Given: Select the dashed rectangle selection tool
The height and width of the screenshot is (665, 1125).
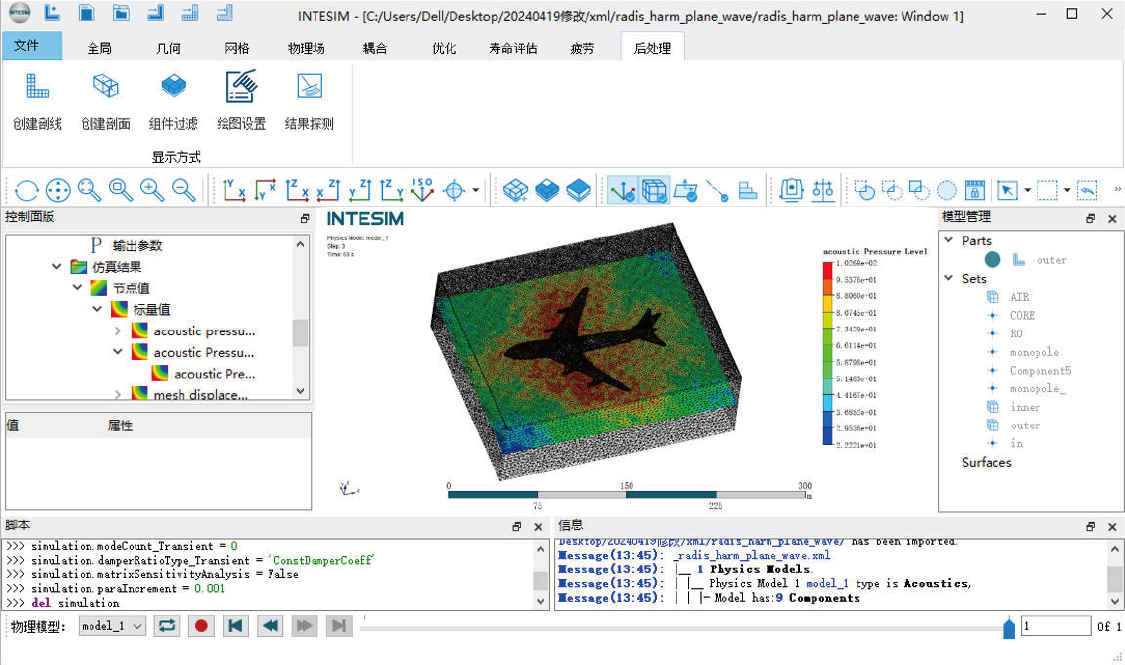Looking at the screenshot, I should coord(1048,190).
